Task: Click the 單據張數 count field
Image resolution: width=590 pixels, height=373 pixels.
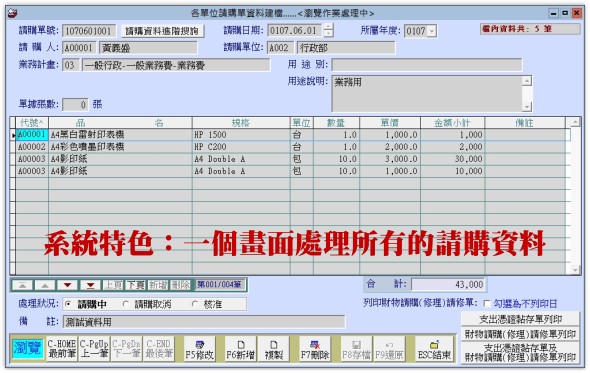Action: coord(75,104)
